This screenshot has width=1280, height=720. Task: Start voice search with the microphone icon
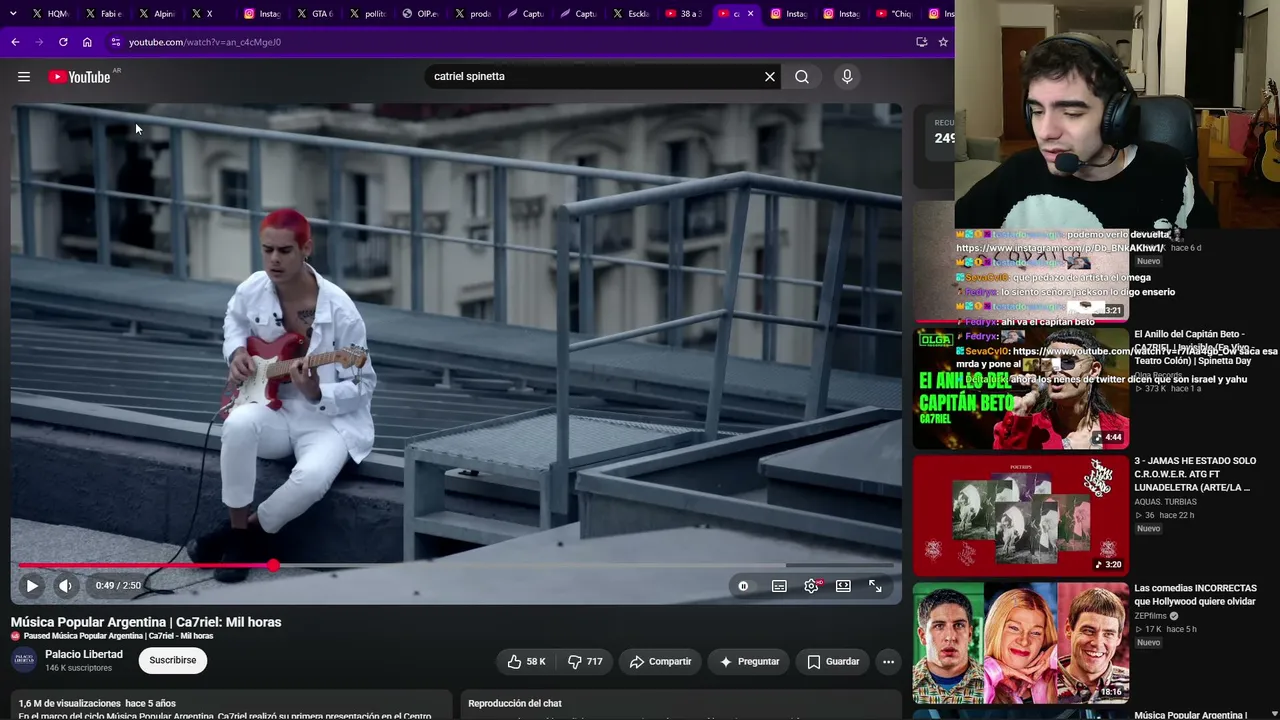(847, 77)
